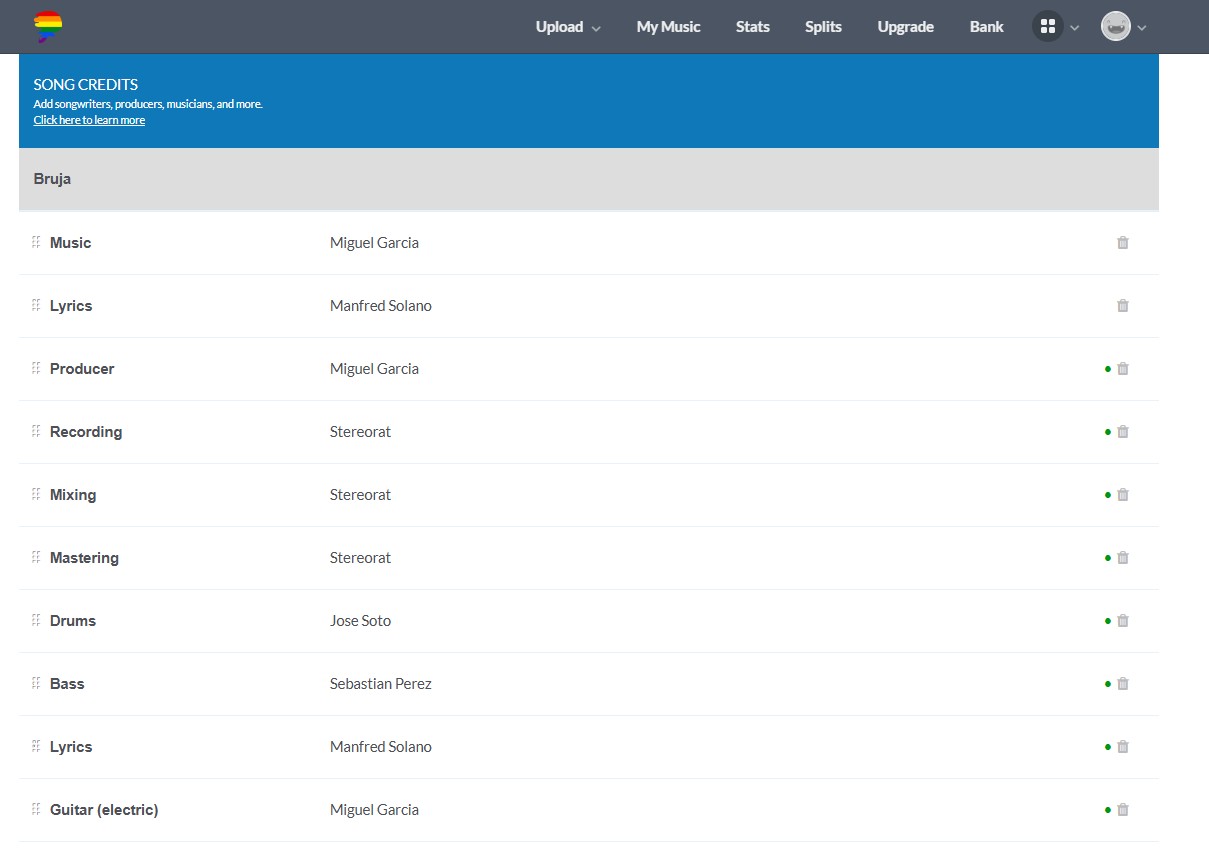The width and height of the screenshot is (1209, 857).
Task: Click the drag handle beside Mixing
Action: pos(36,494)
